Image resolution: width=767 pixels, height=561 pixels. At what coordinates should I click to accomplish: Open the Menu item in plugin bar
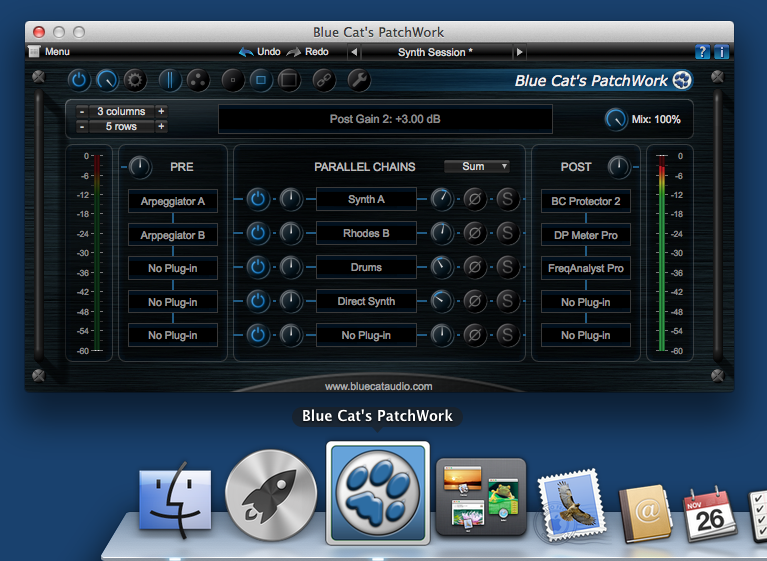click(49, 51)
